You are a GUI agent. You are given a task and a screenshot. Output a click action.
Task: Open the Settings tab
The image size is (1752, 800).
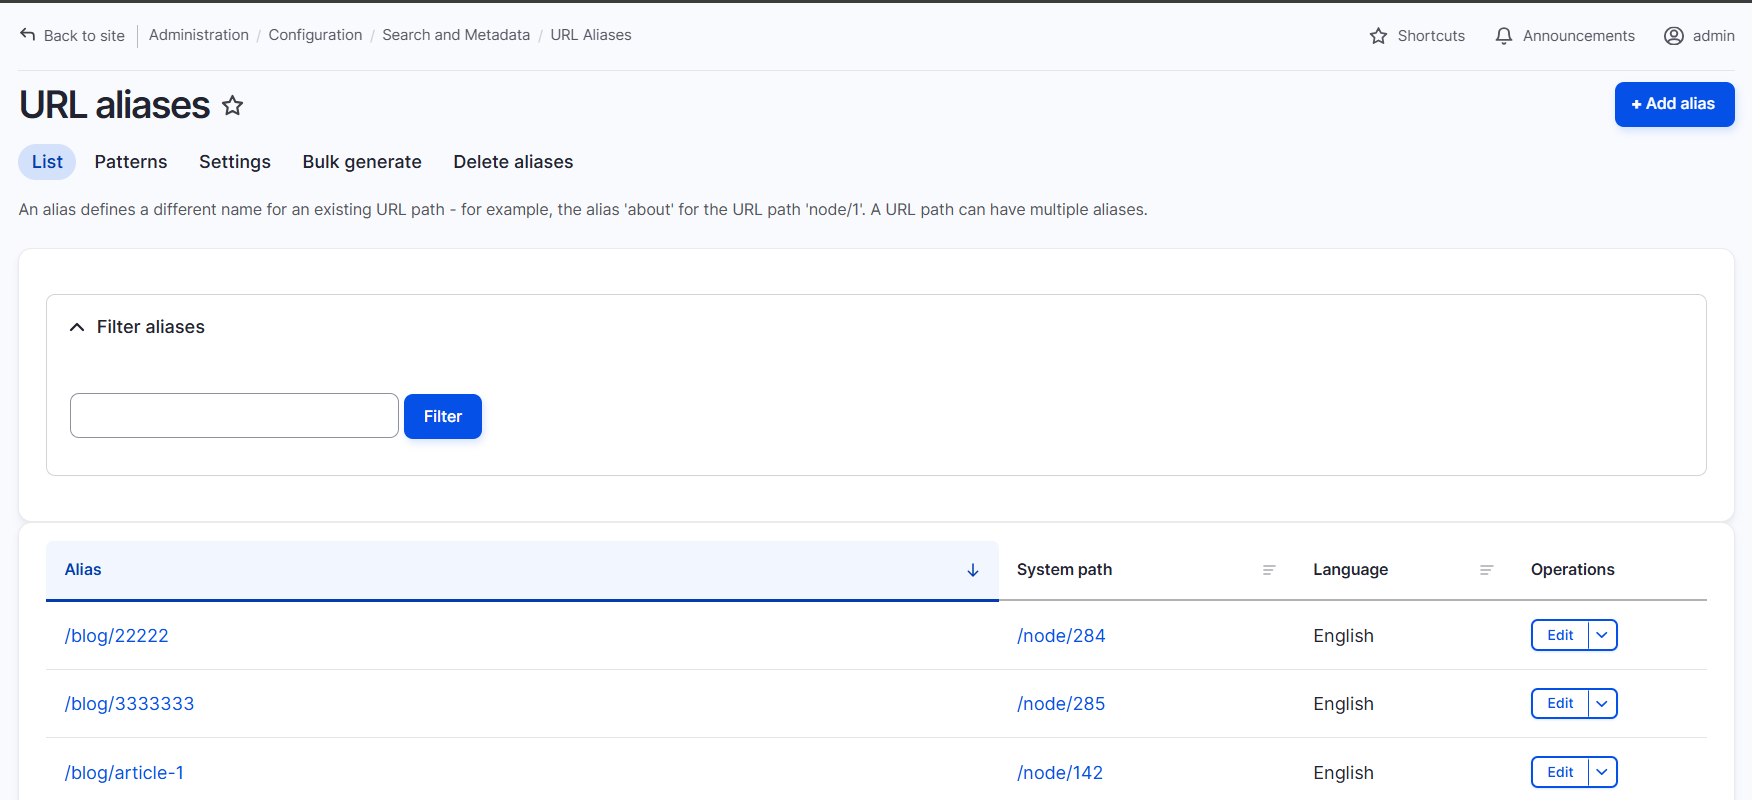(235, 162)
